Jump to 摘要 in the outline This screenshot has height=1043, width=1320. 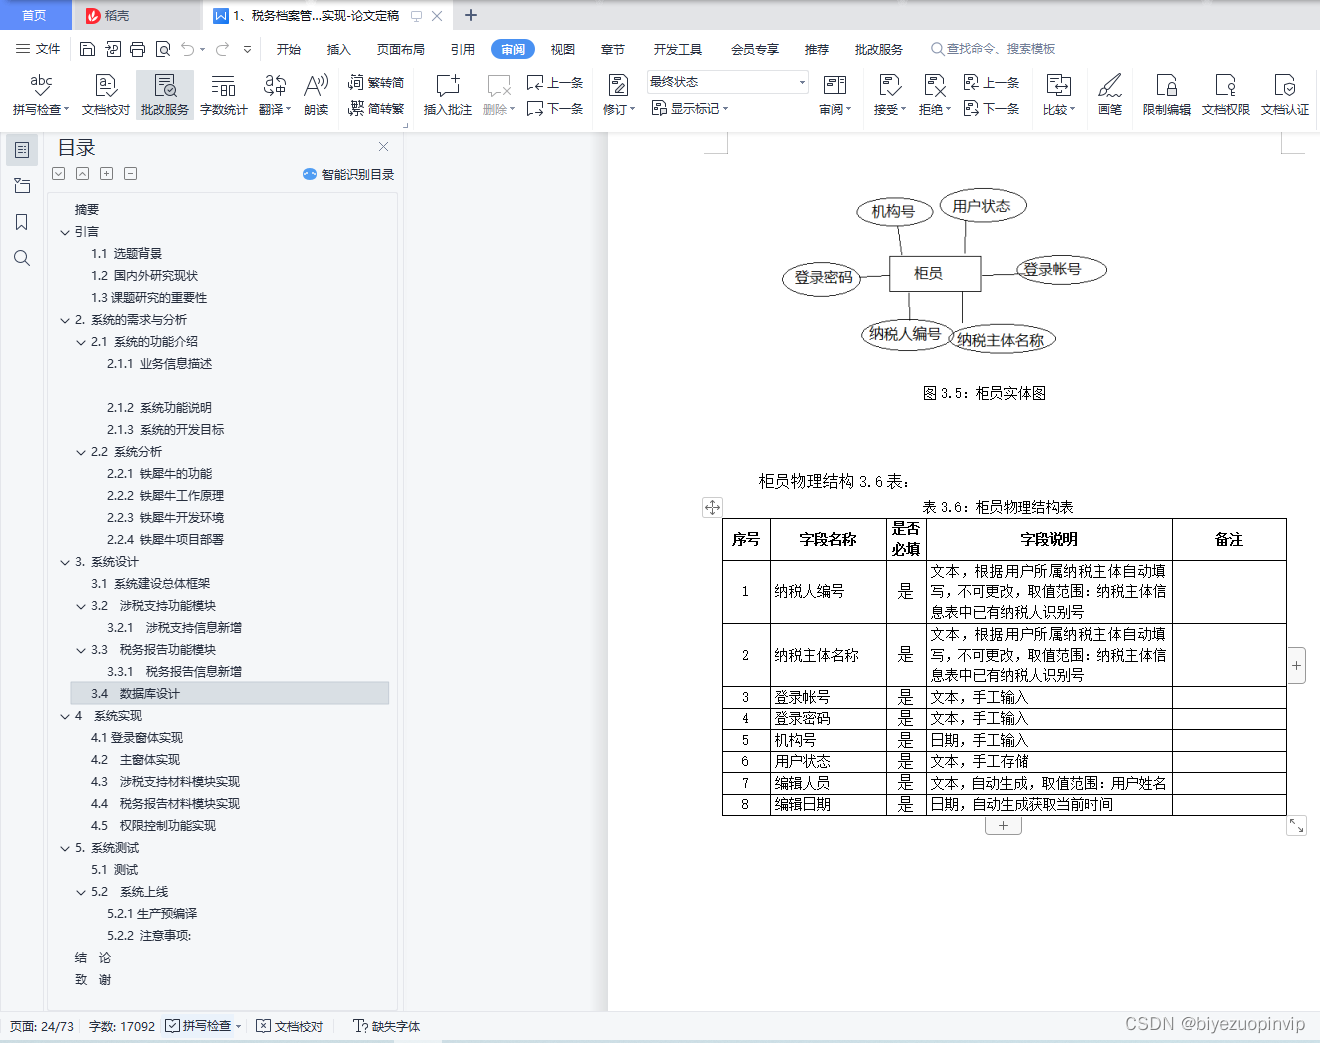[x=87, y=210]
